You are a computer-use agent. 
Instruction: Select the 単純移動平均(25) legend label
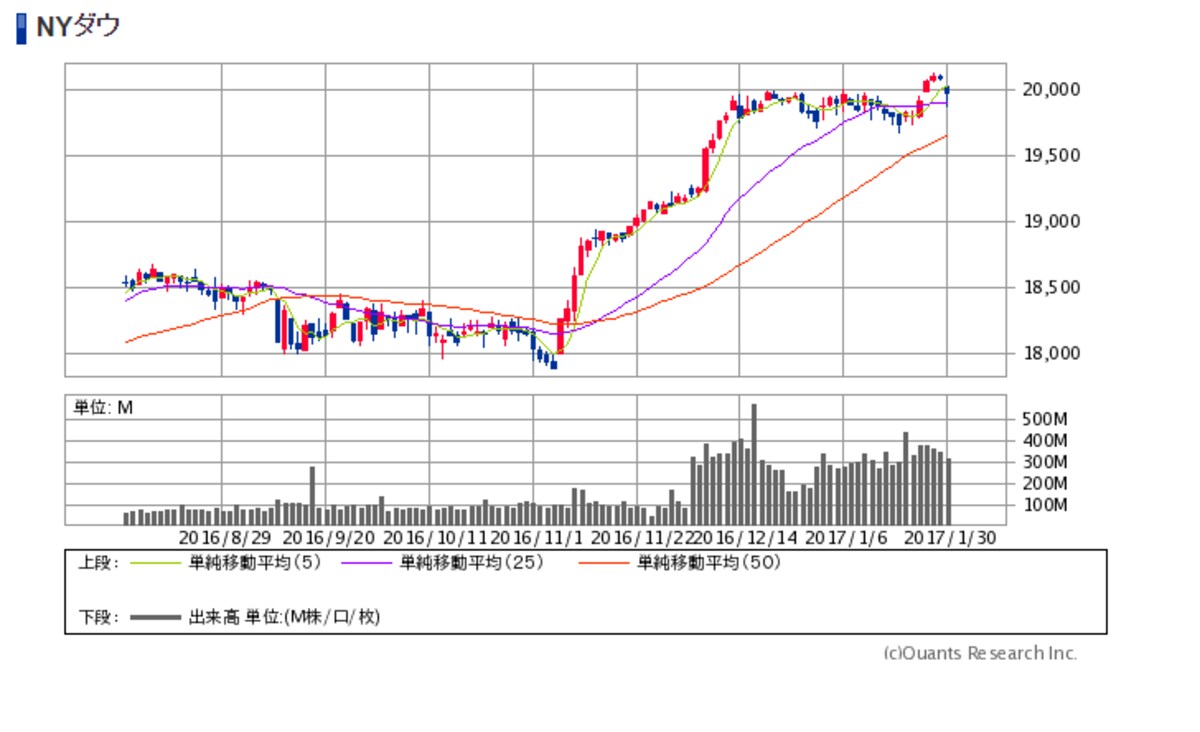click(471, 563)
